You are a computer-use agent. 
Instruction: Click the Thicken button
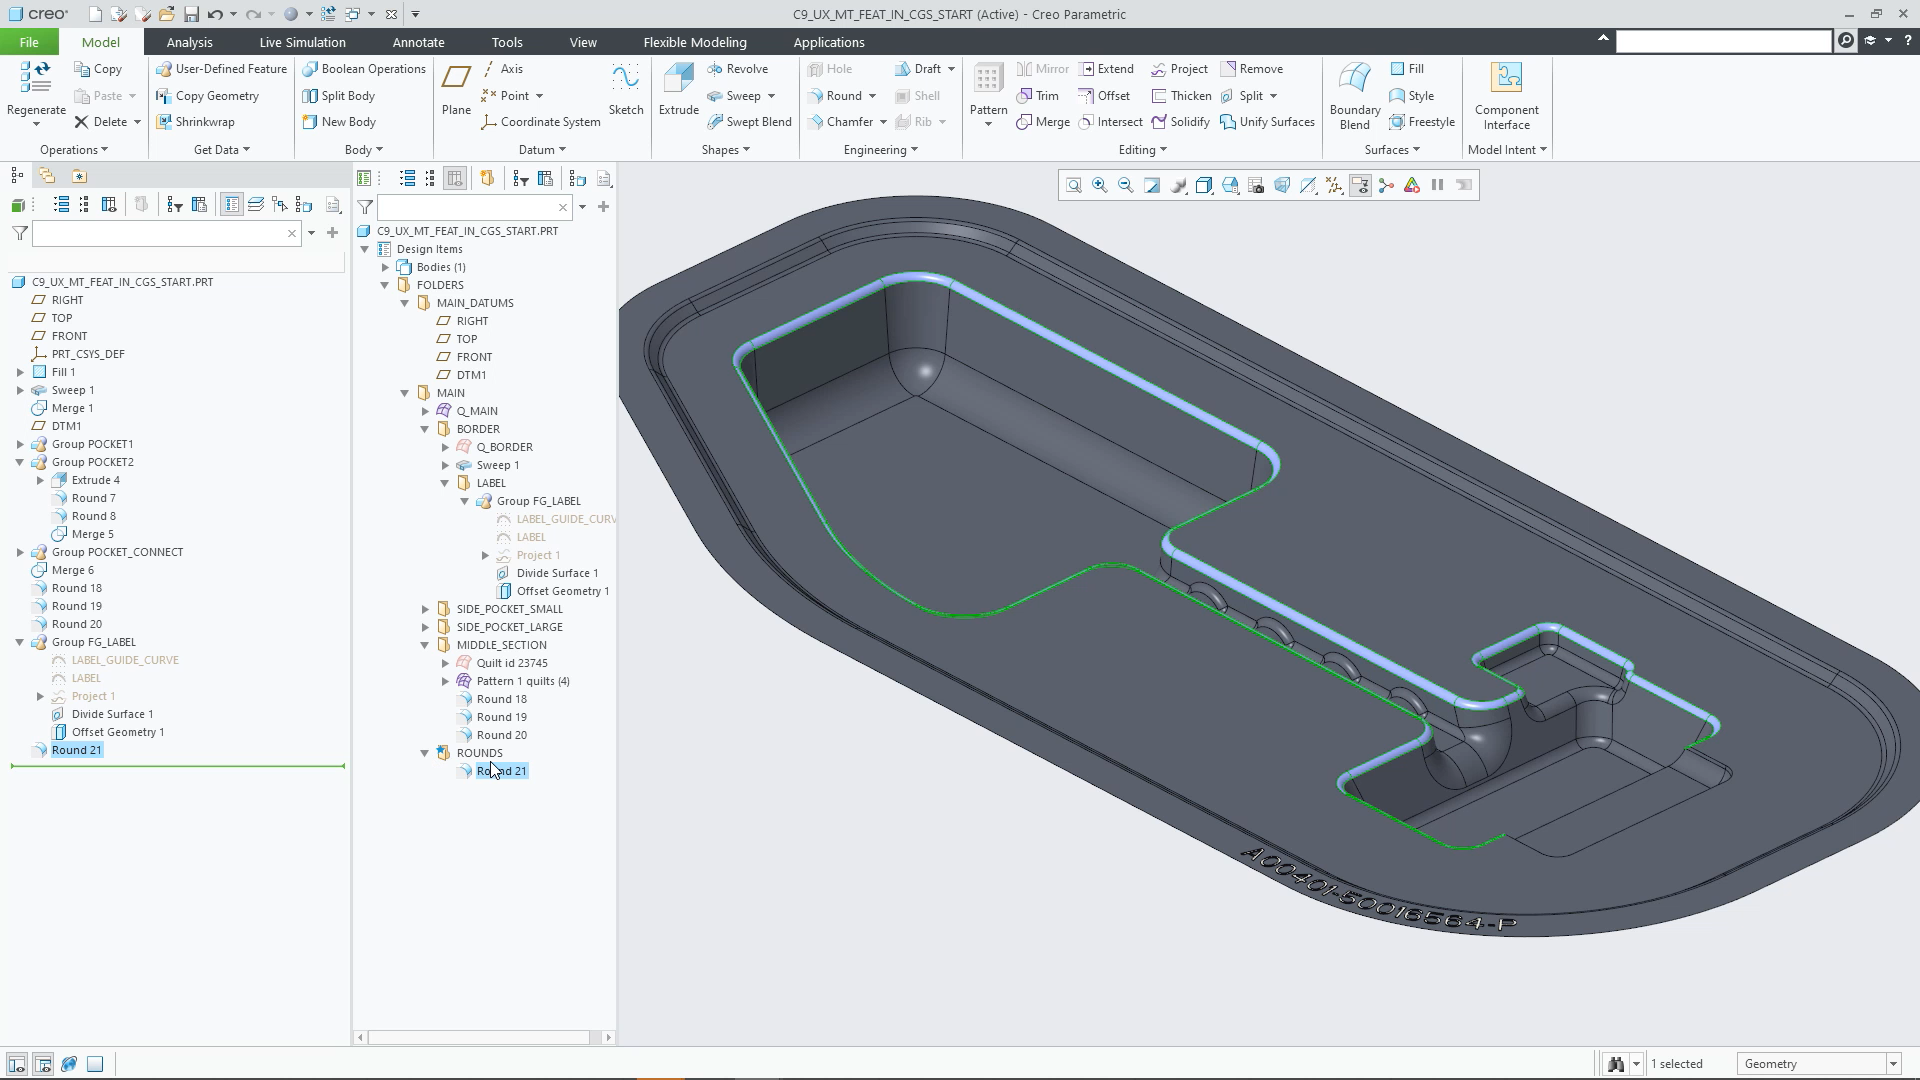click(x=1181, y=96)
